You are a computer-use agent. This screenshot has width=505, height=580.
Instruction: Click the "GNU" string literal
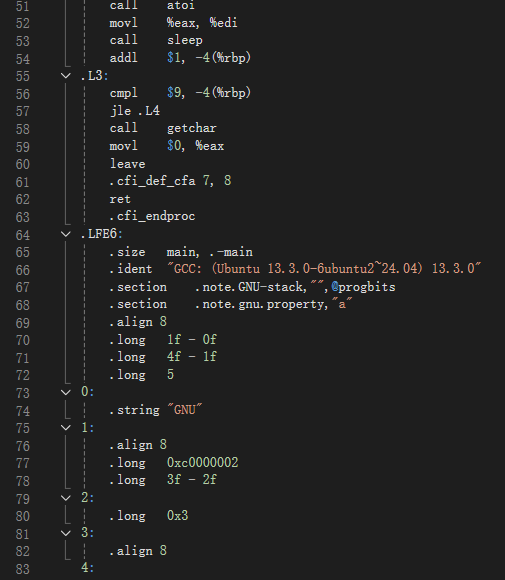(185, 410)
